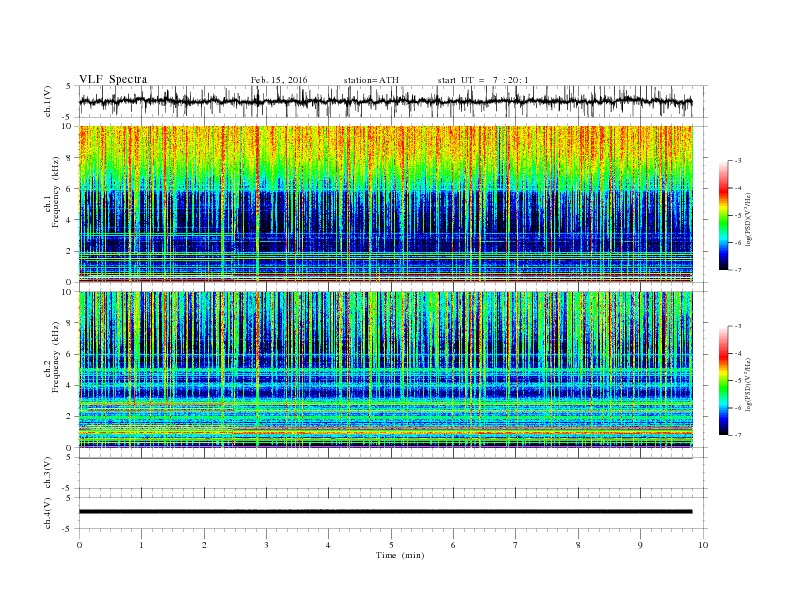Click the '2' tick on the time axis
The image size is (792, 612).
tap(204, 545)
